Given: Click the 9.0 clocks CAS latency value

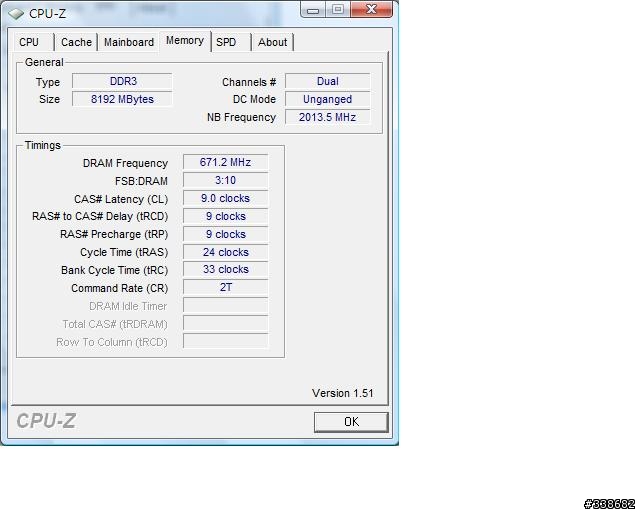Looking at the screenshot, I should pos(225,198).
